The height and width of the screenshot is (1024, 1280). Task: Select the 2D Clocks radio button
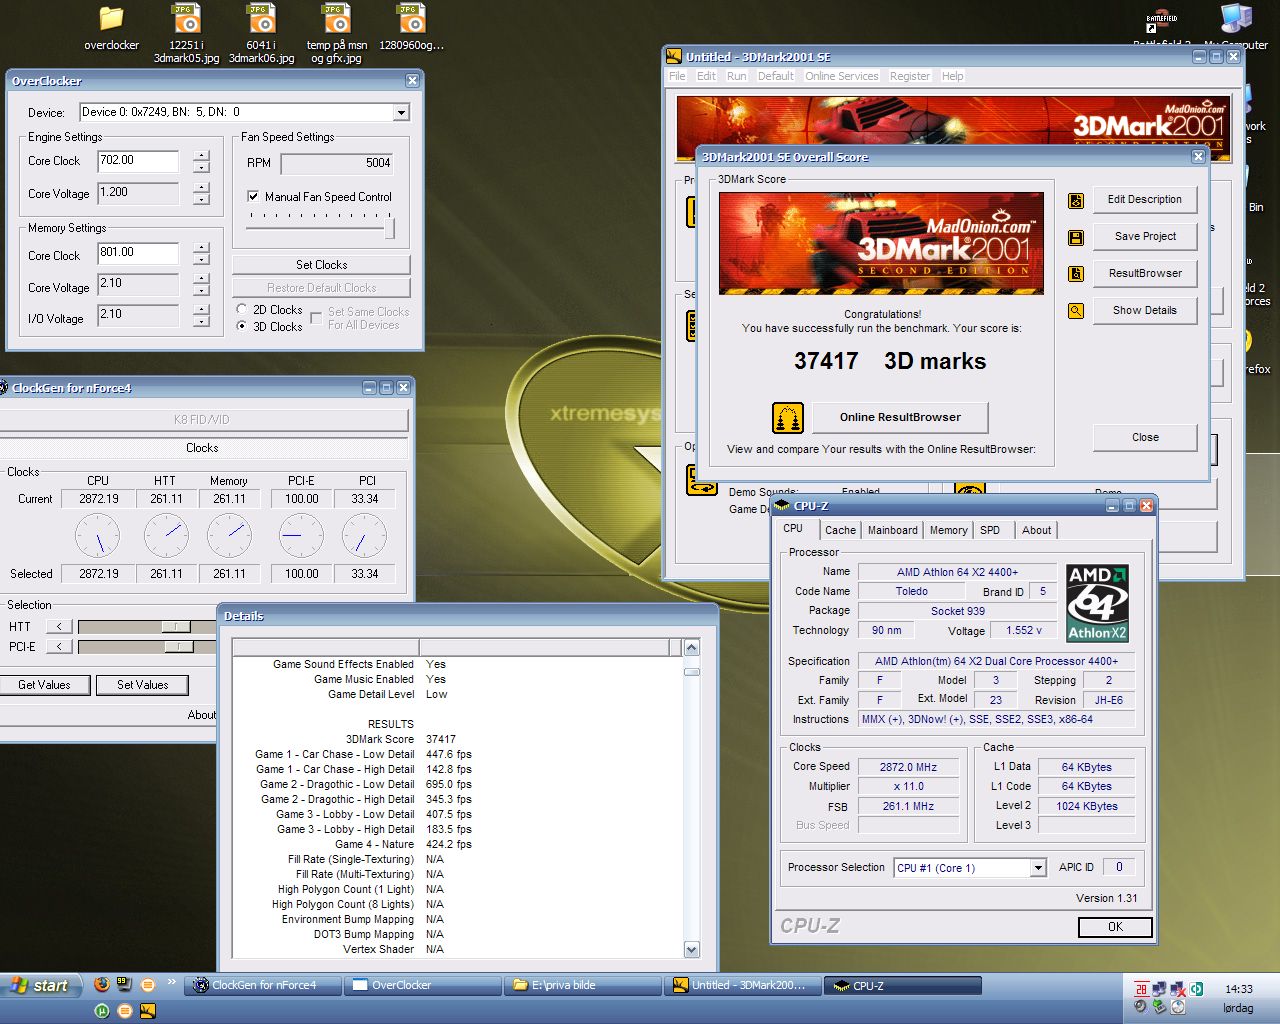[x=242, y=310]
